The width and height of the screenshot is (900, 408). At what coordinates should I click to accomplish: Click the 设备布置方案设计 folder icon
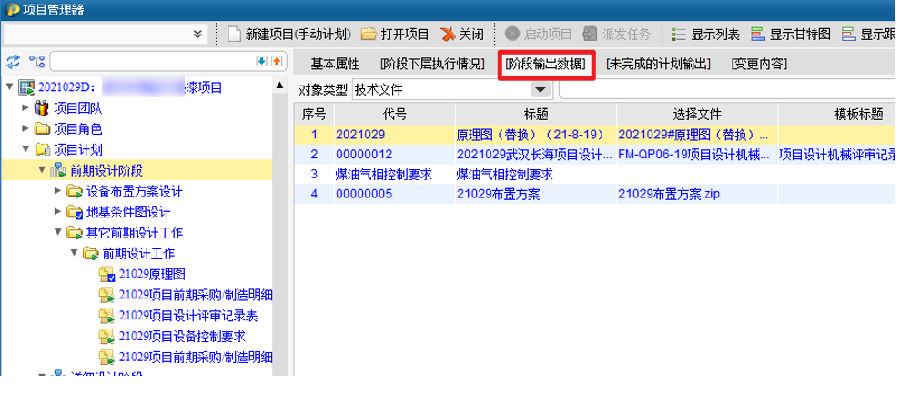point(74,191)
